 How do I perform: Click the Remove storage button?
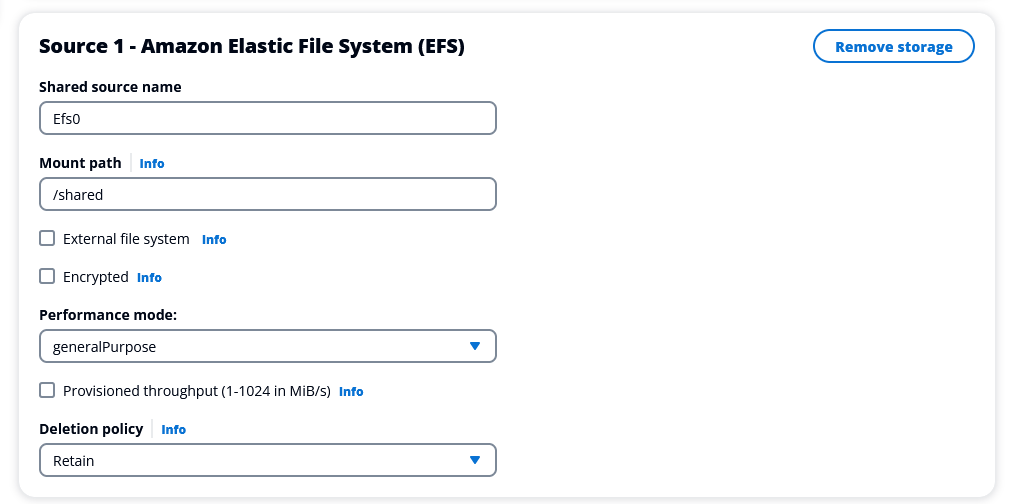click(x=893, y=47)
